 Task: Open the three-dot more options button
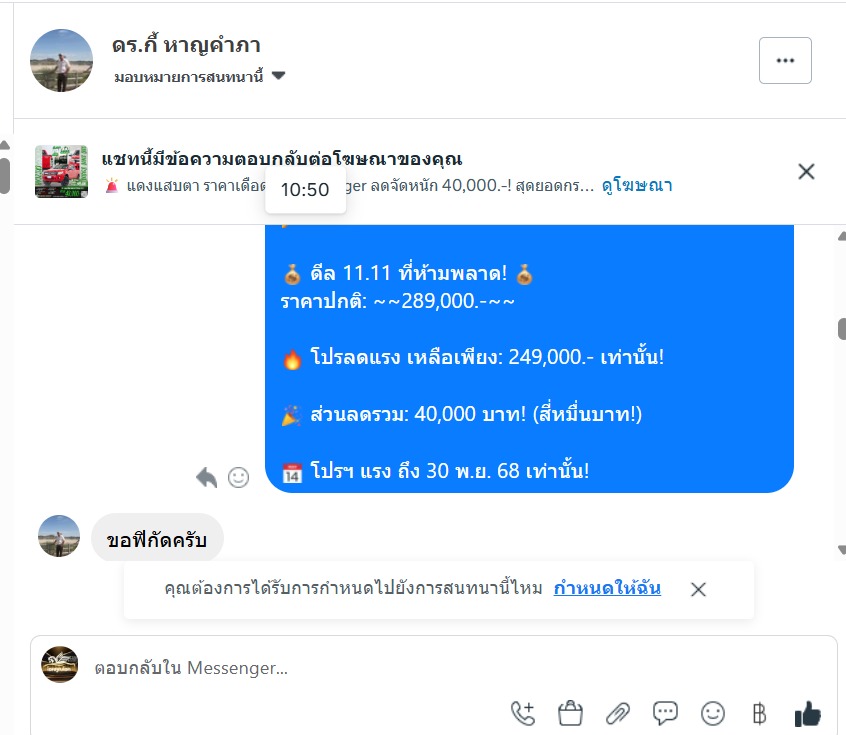[785, 60]
